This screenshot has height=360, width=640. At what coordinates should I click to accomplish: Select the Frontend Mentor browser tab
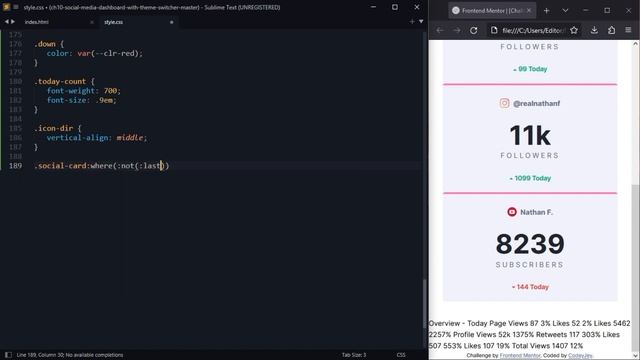coord(491,11)
